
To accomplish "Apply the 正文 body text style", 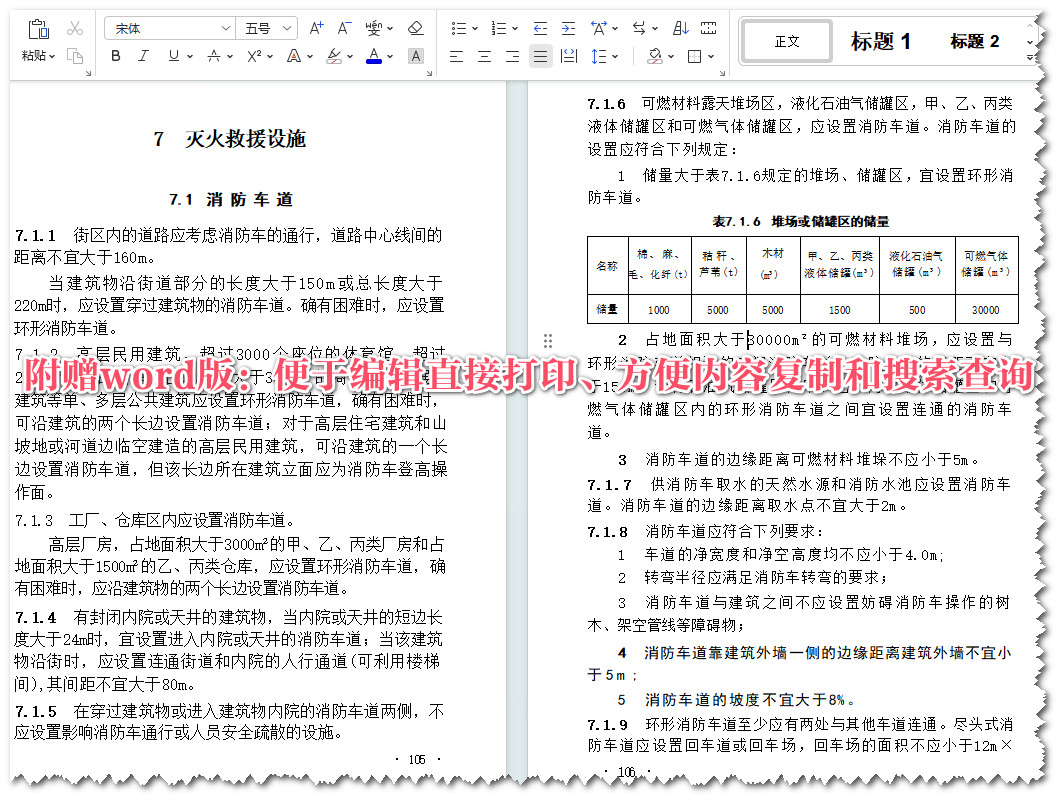I will [786, 41].
